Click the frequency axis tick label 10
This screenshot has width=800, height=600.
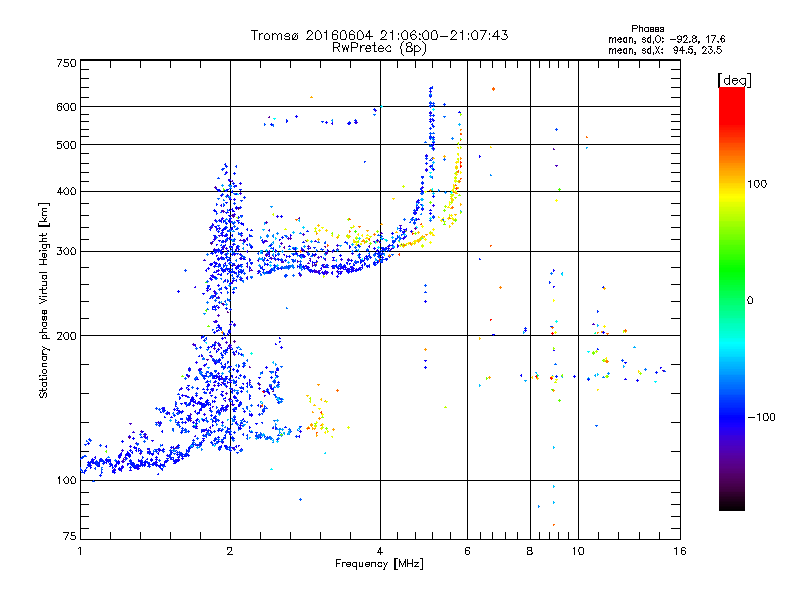tap(578, 551)
